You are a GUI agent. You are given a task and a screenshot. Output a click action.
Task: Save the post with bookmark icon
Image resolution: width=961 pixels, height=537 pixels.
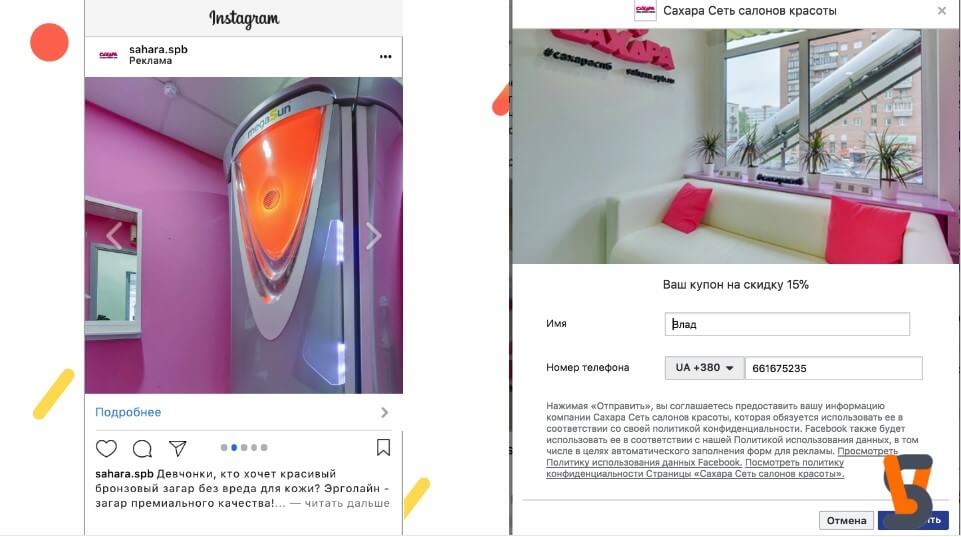pyautogui.click(x=383, y=448)
